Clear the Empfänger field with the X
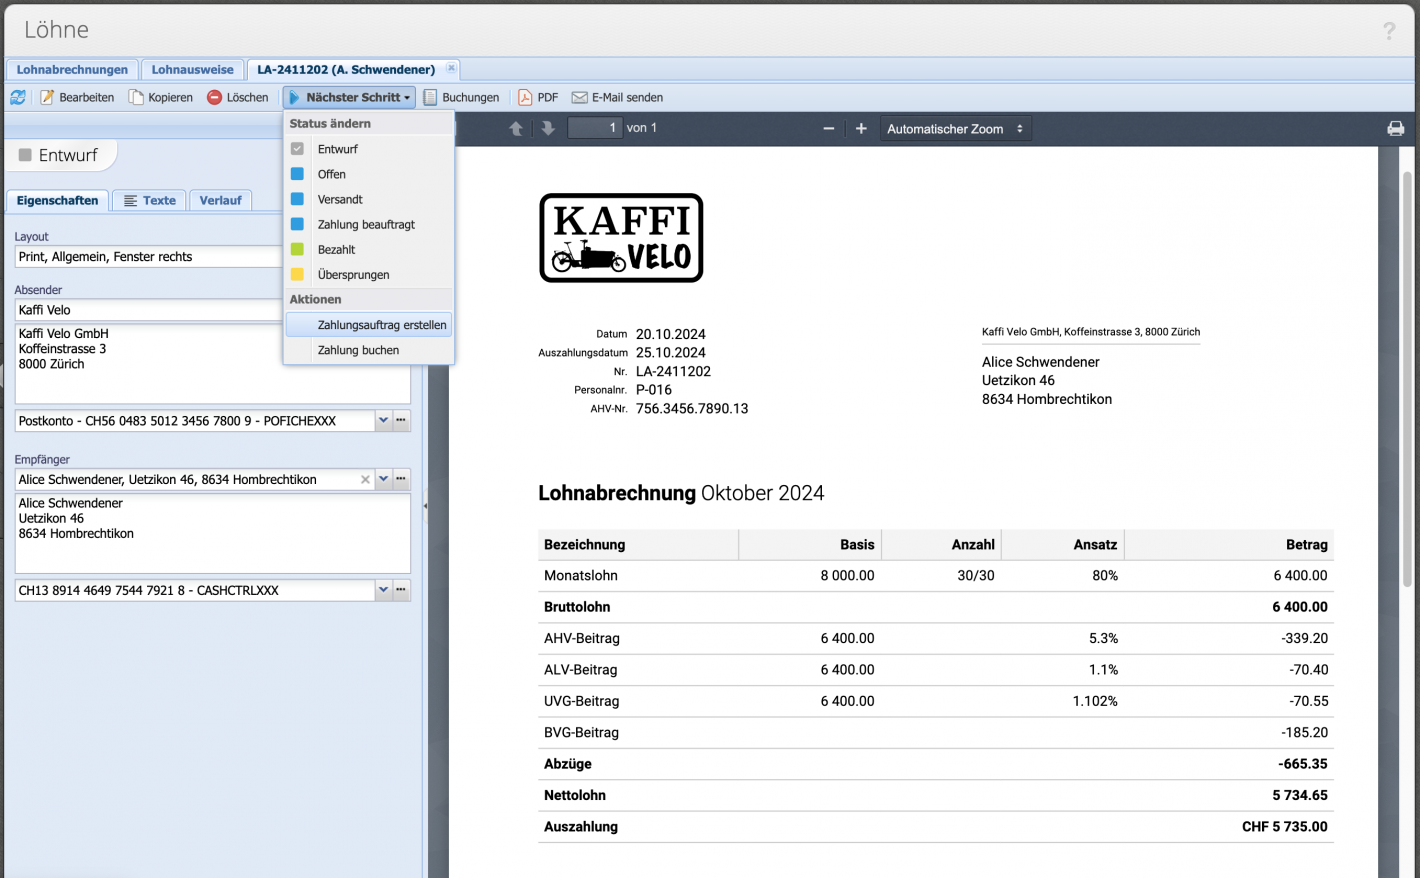The width and height of the screenshot is (1420, 878). click(x=364, y=479)
